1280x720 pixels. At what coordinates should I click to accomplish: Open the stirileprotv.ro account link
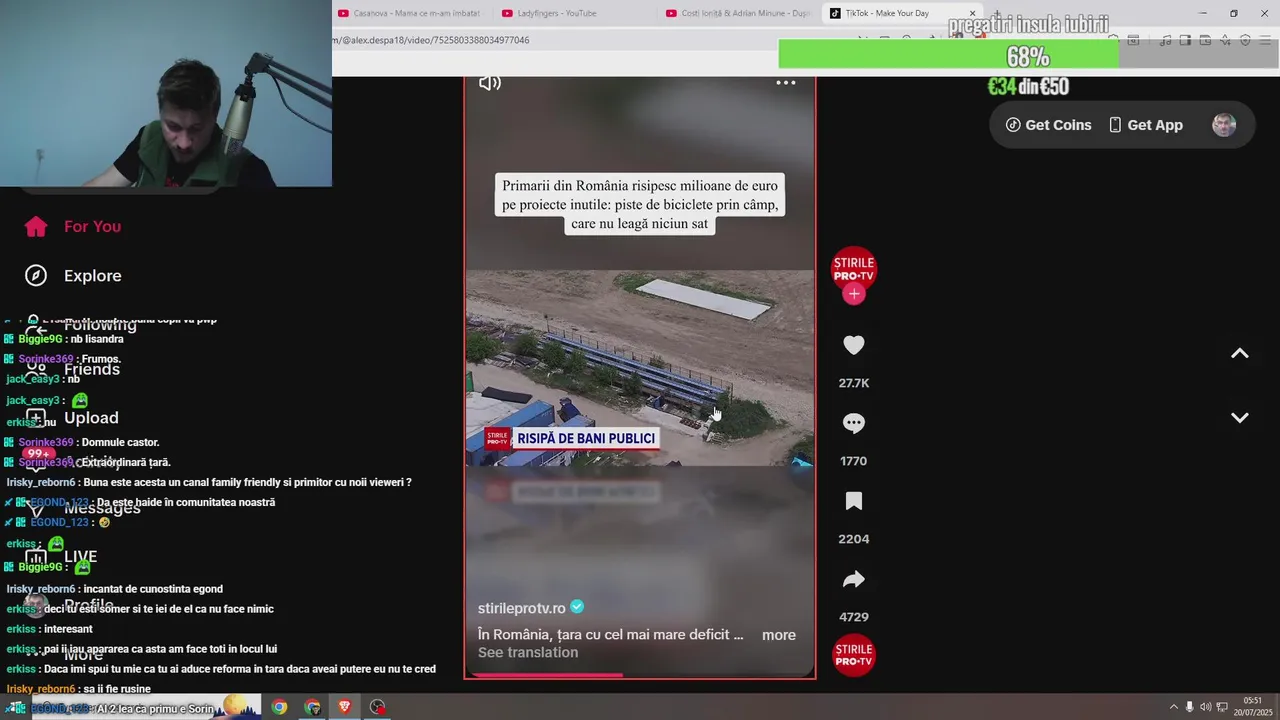(x=522, y=608)
